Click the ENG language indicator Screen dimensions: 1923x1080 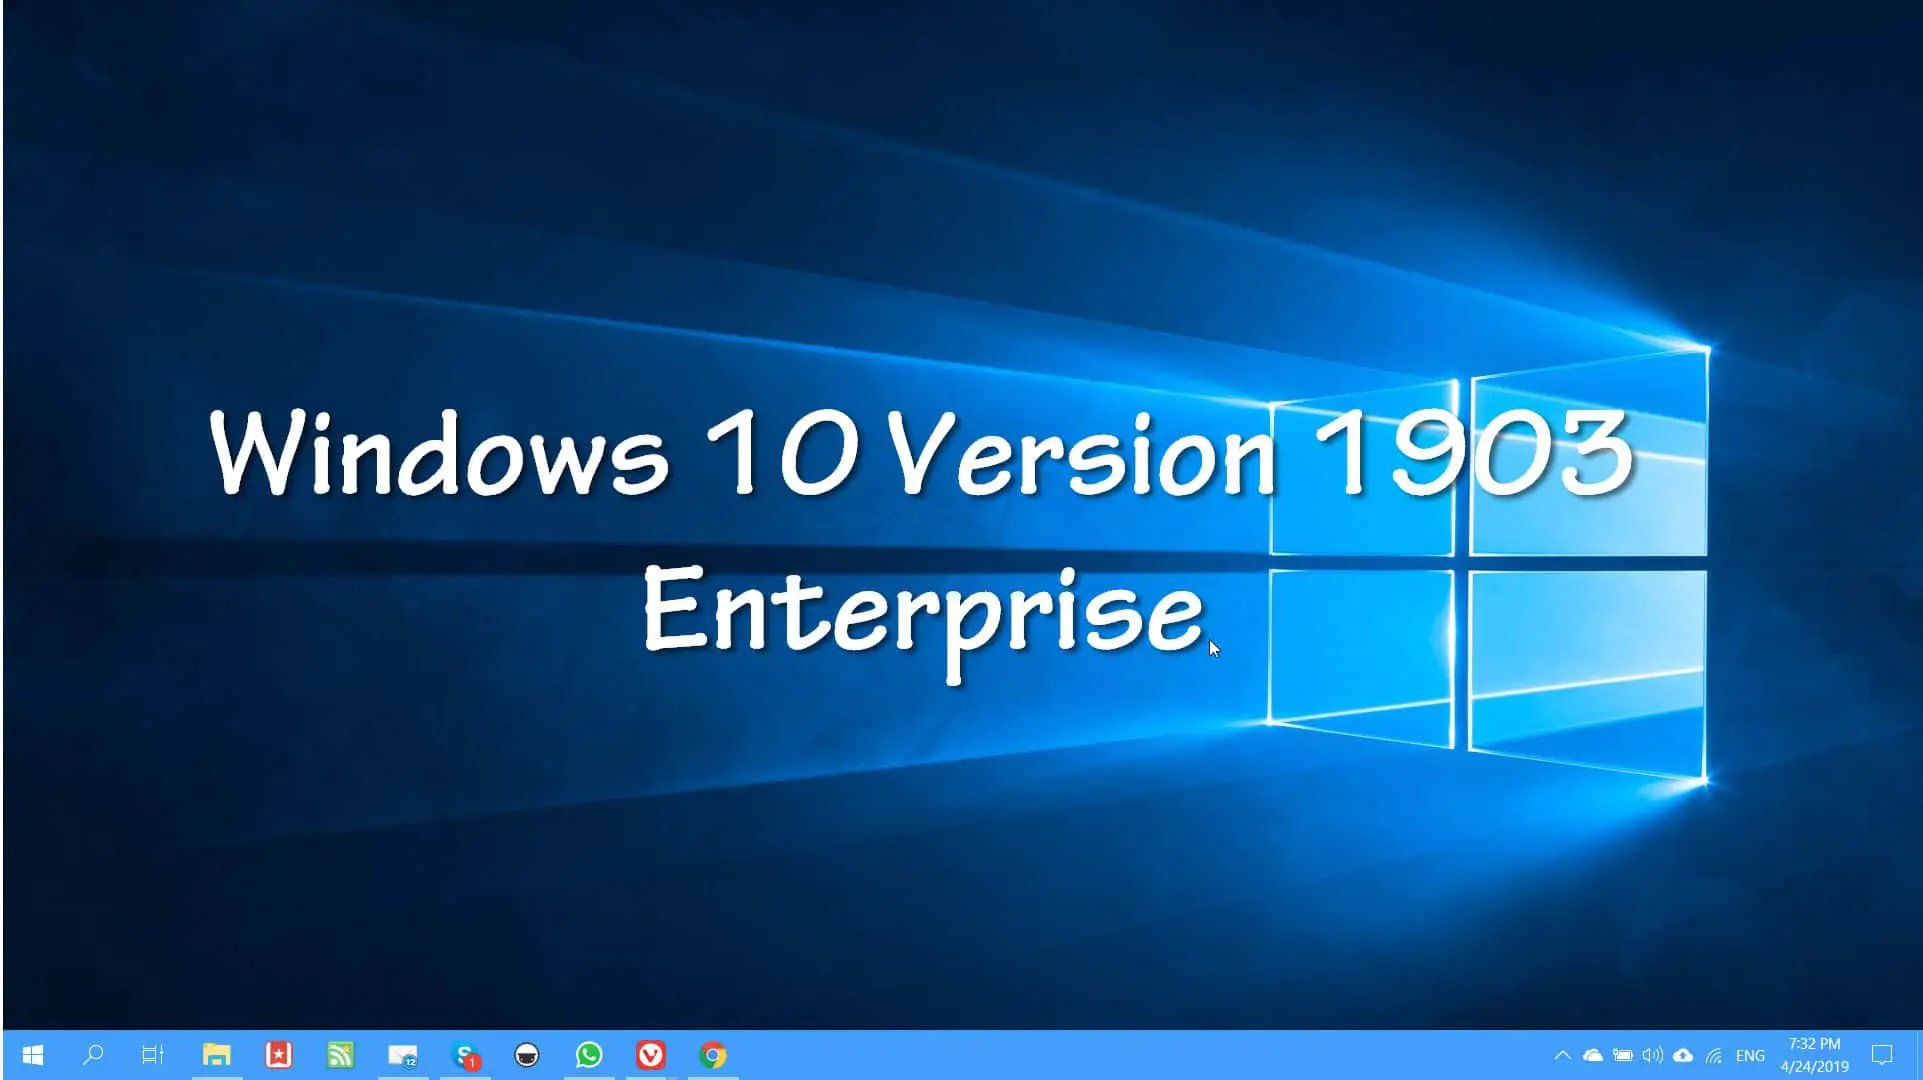(1750, 1055)
